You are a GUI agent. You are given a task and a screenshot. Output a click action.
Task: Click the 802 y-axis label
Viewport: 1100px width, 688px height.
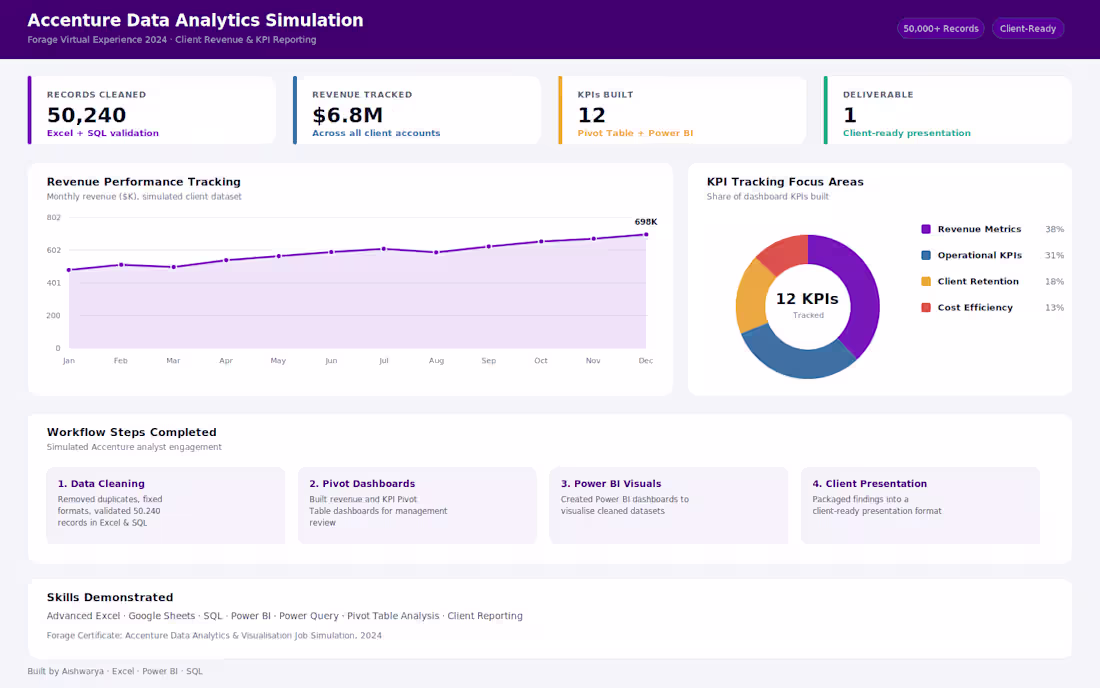(53, 217)
